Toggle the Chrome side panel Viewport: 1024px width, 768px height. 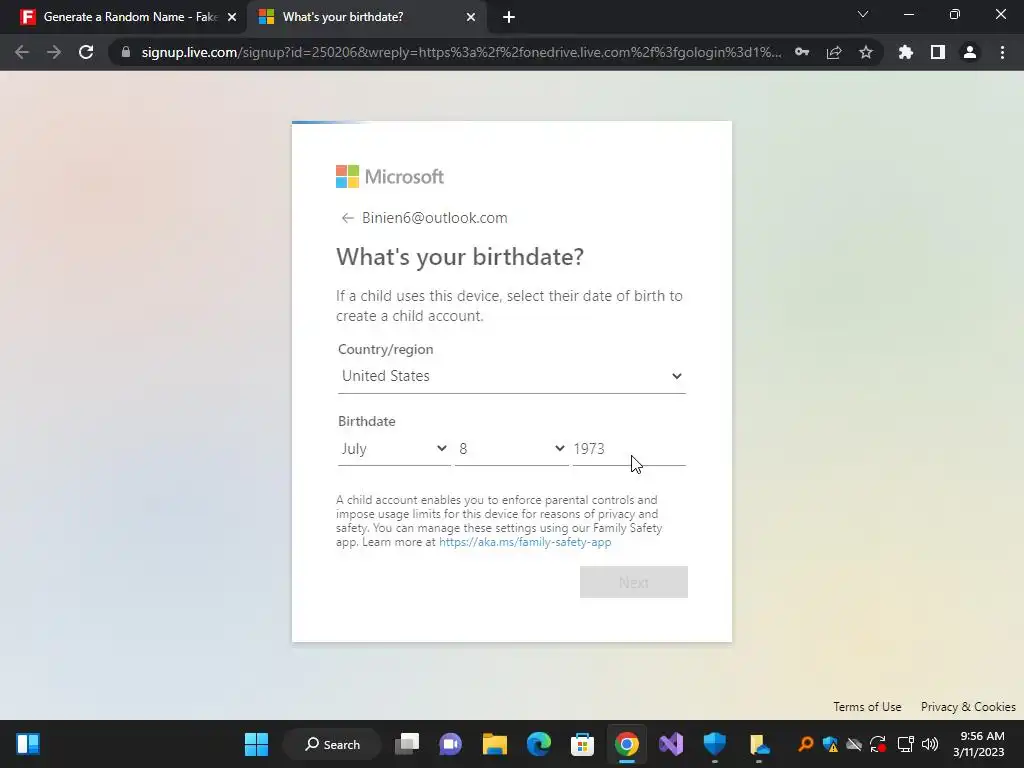(938, 52)
